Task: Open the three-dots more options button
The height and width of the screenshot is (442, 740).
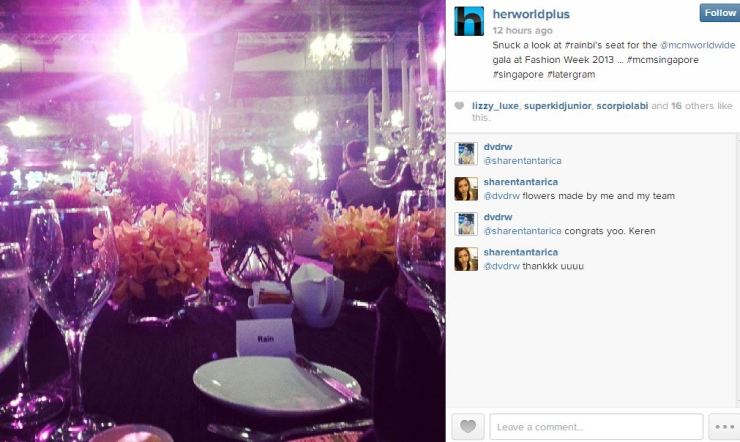Action: click(724, 426)
